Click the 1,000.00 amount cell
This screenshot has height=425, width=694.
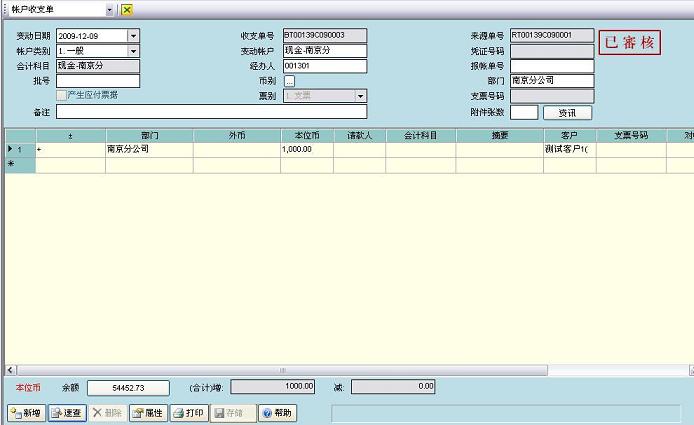coord(306,149)
